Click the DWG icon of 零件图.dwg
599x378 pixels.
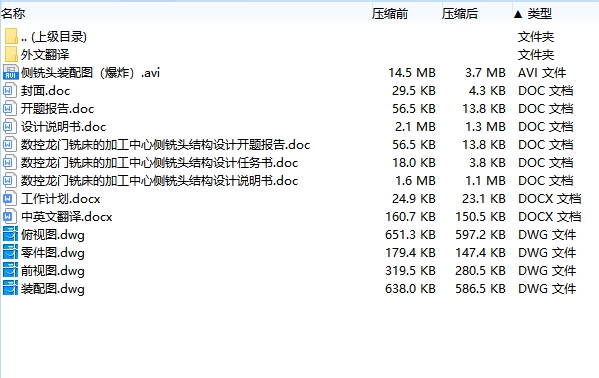point(11,253)
